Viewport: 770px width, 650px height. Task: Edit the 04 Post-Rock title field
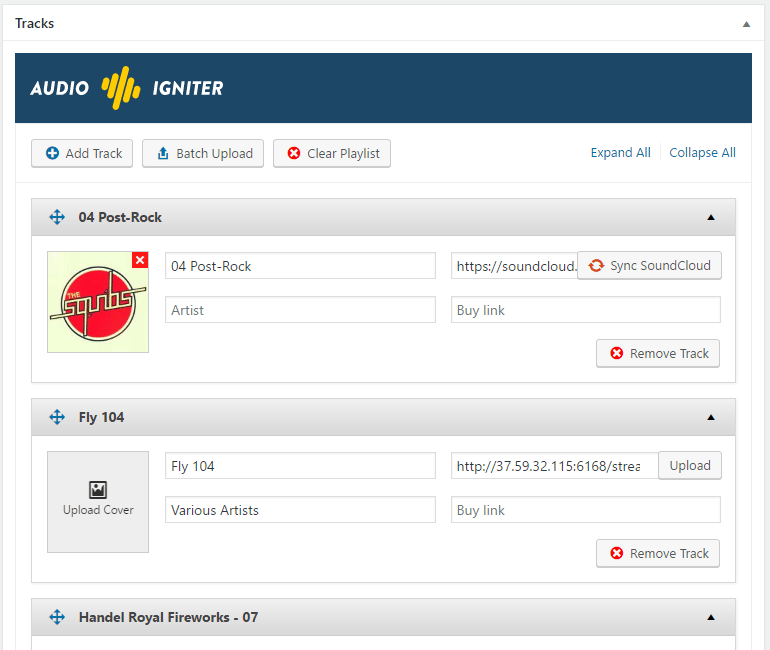[300, 266]
